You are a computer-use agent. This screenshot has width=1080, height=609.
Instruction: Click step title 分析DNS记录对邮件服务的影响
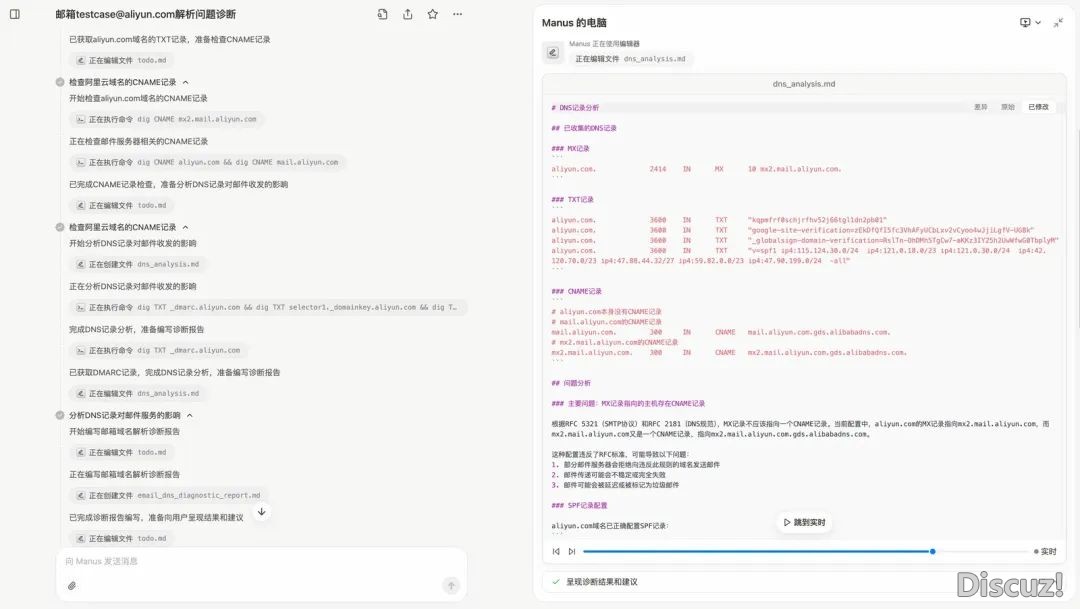click(x=125, y=415)
